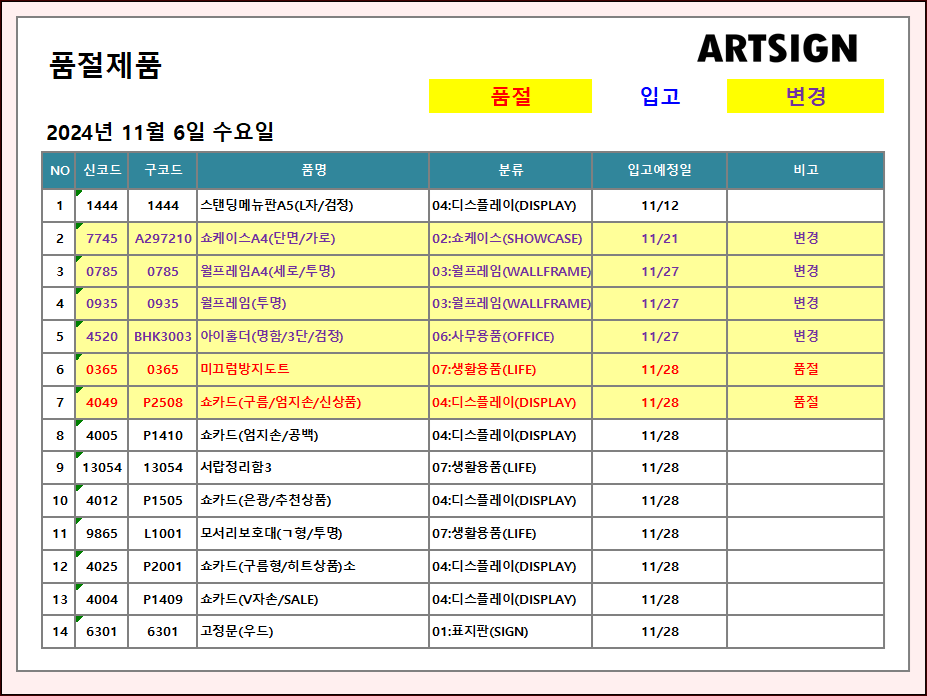
Task: Click the yellow 변경 legend box
Action: point(805,96)
